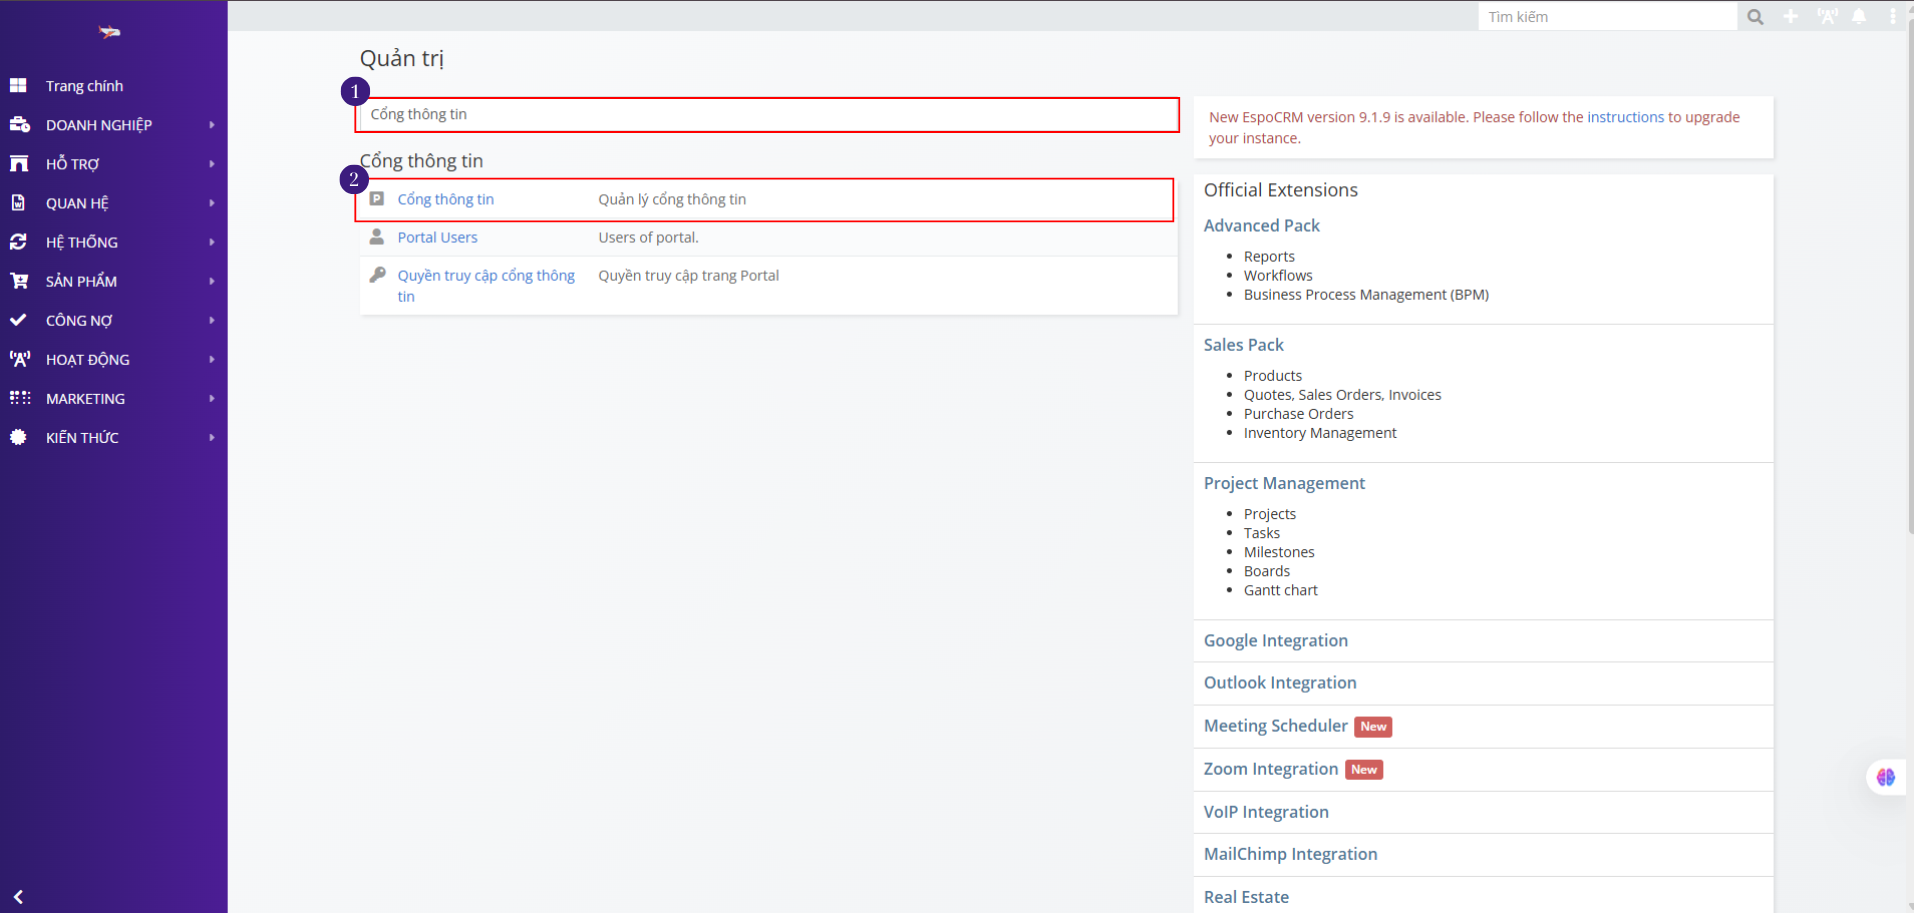Screen dimensions: 1914x913
Task: Go to Trang chính in the sidebar
Action: tap(84, 86)
